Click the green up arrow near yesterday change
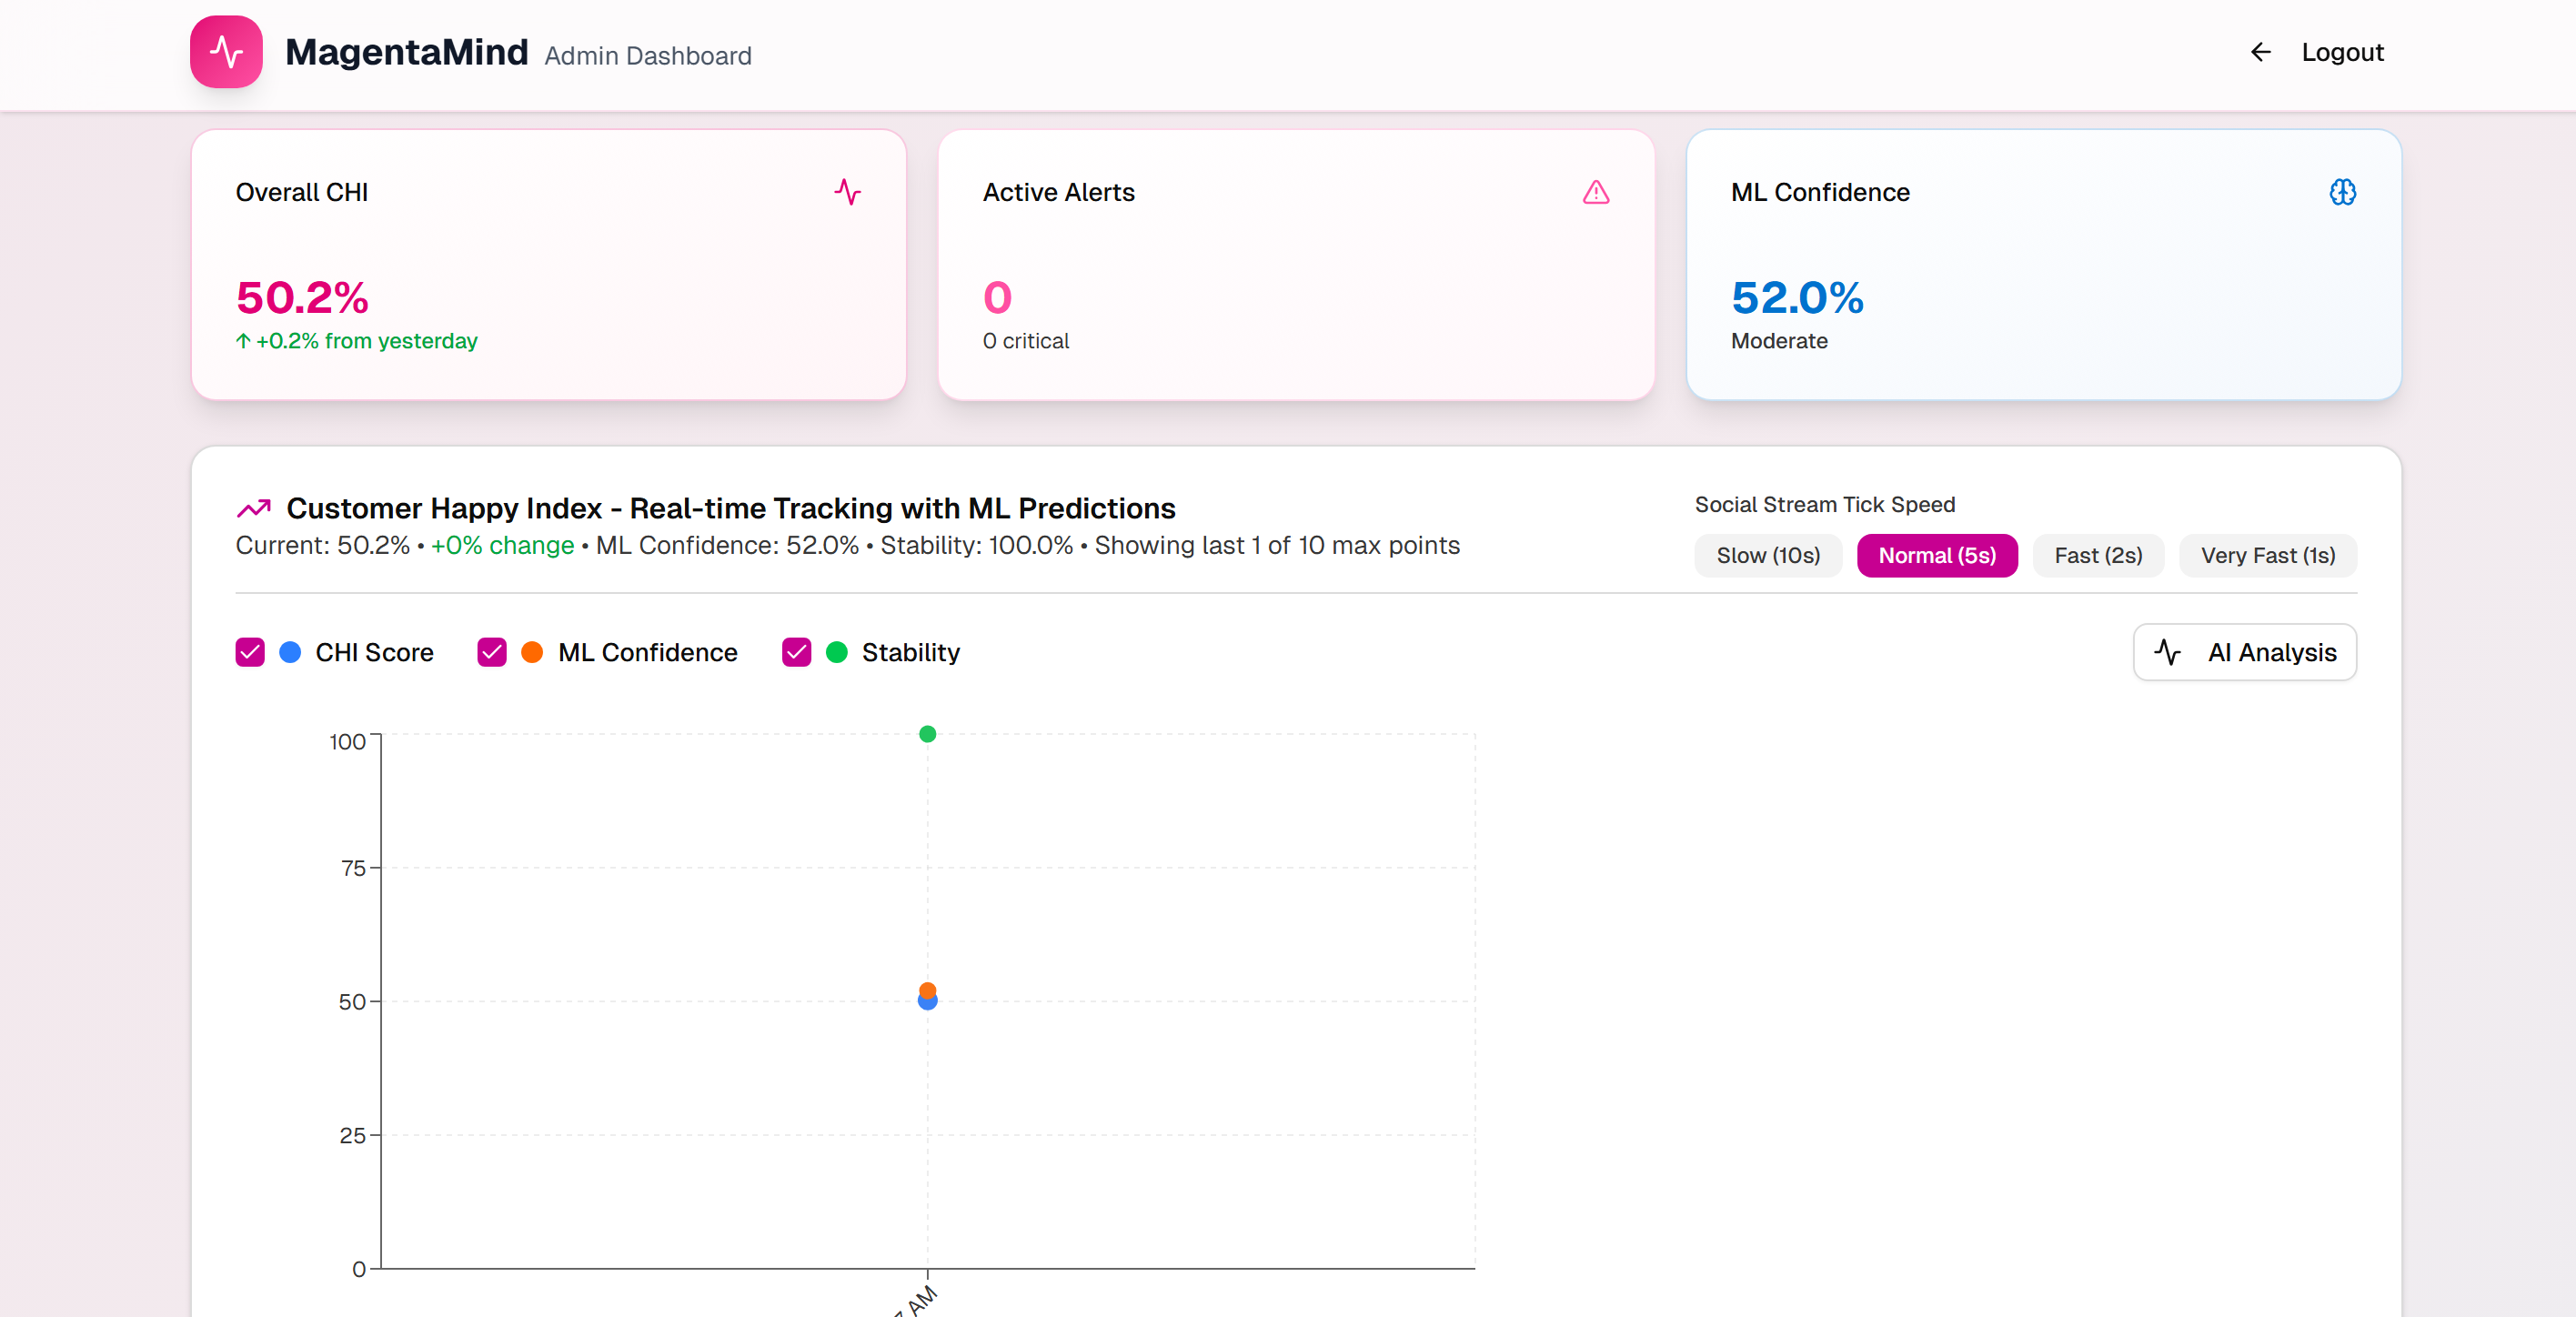The width and height of the screenshot is (2576, 1317). pyautogui.click(x=243, y=341)
